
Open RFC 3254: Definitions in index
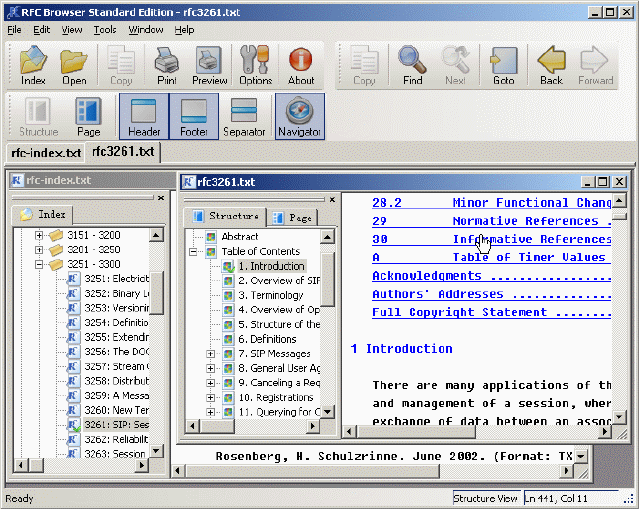coord(117,322)
